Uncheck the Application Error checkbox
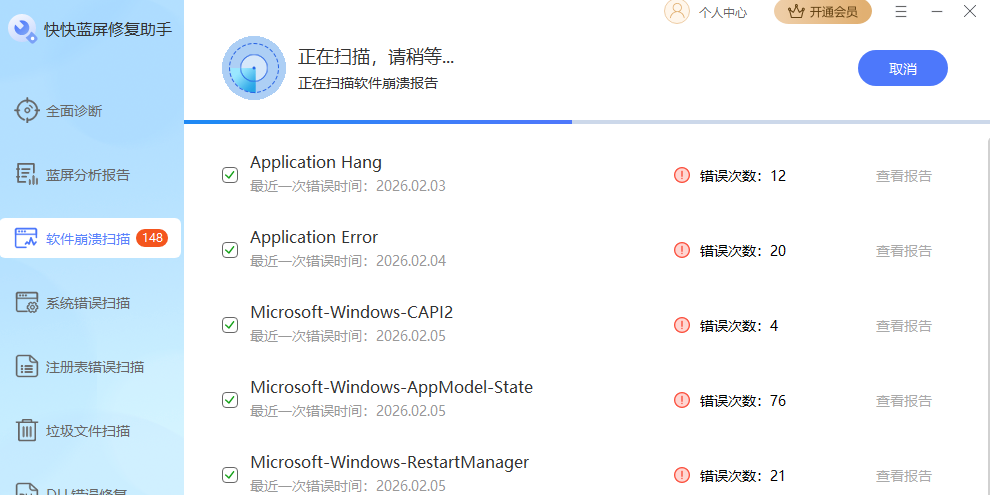The height and width of the screenshot is (495, 990). [230, 250]
